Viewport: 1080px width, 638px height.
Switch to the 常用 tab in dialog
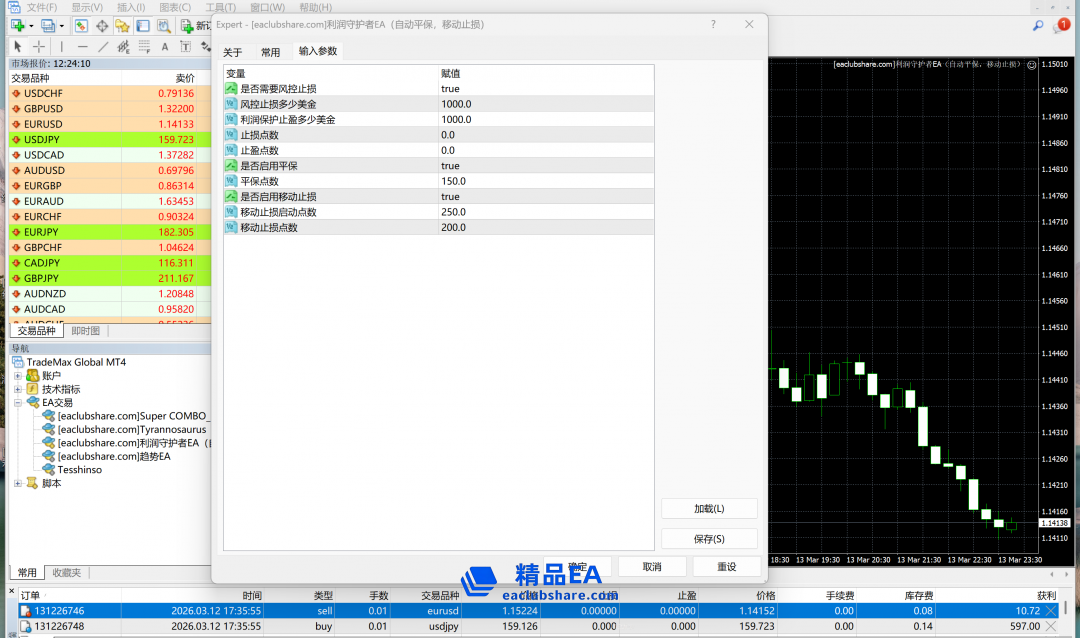(x=270, y=52)
